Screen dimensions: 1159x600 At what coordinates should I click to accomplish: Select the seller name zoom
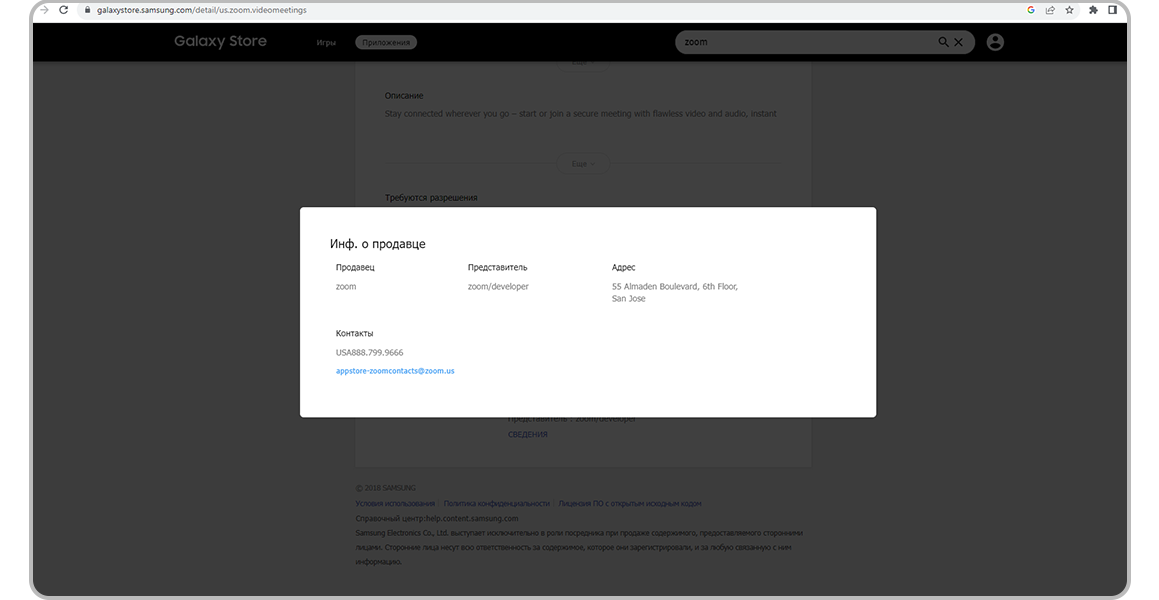tap(346, 287)
